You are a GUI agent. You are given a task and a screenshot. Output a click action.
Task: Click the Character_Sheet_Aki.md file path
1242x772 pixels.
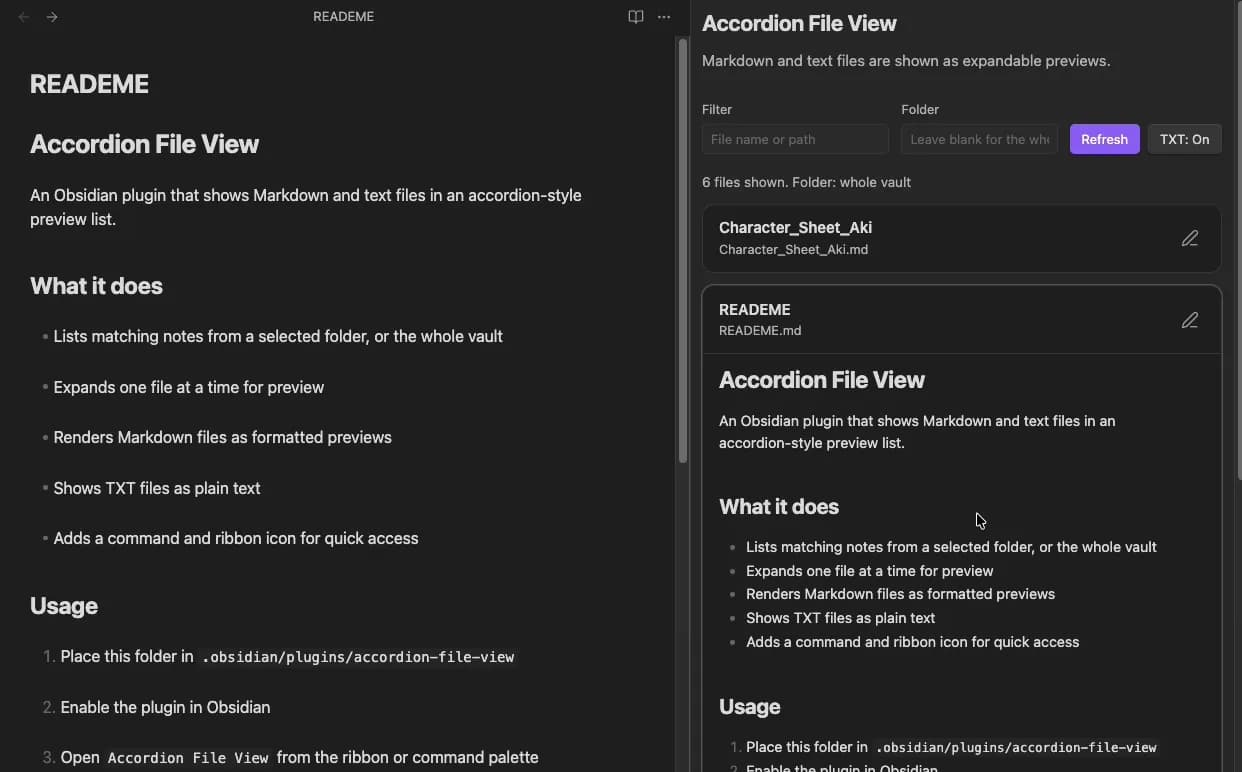[x=793, y=250]
